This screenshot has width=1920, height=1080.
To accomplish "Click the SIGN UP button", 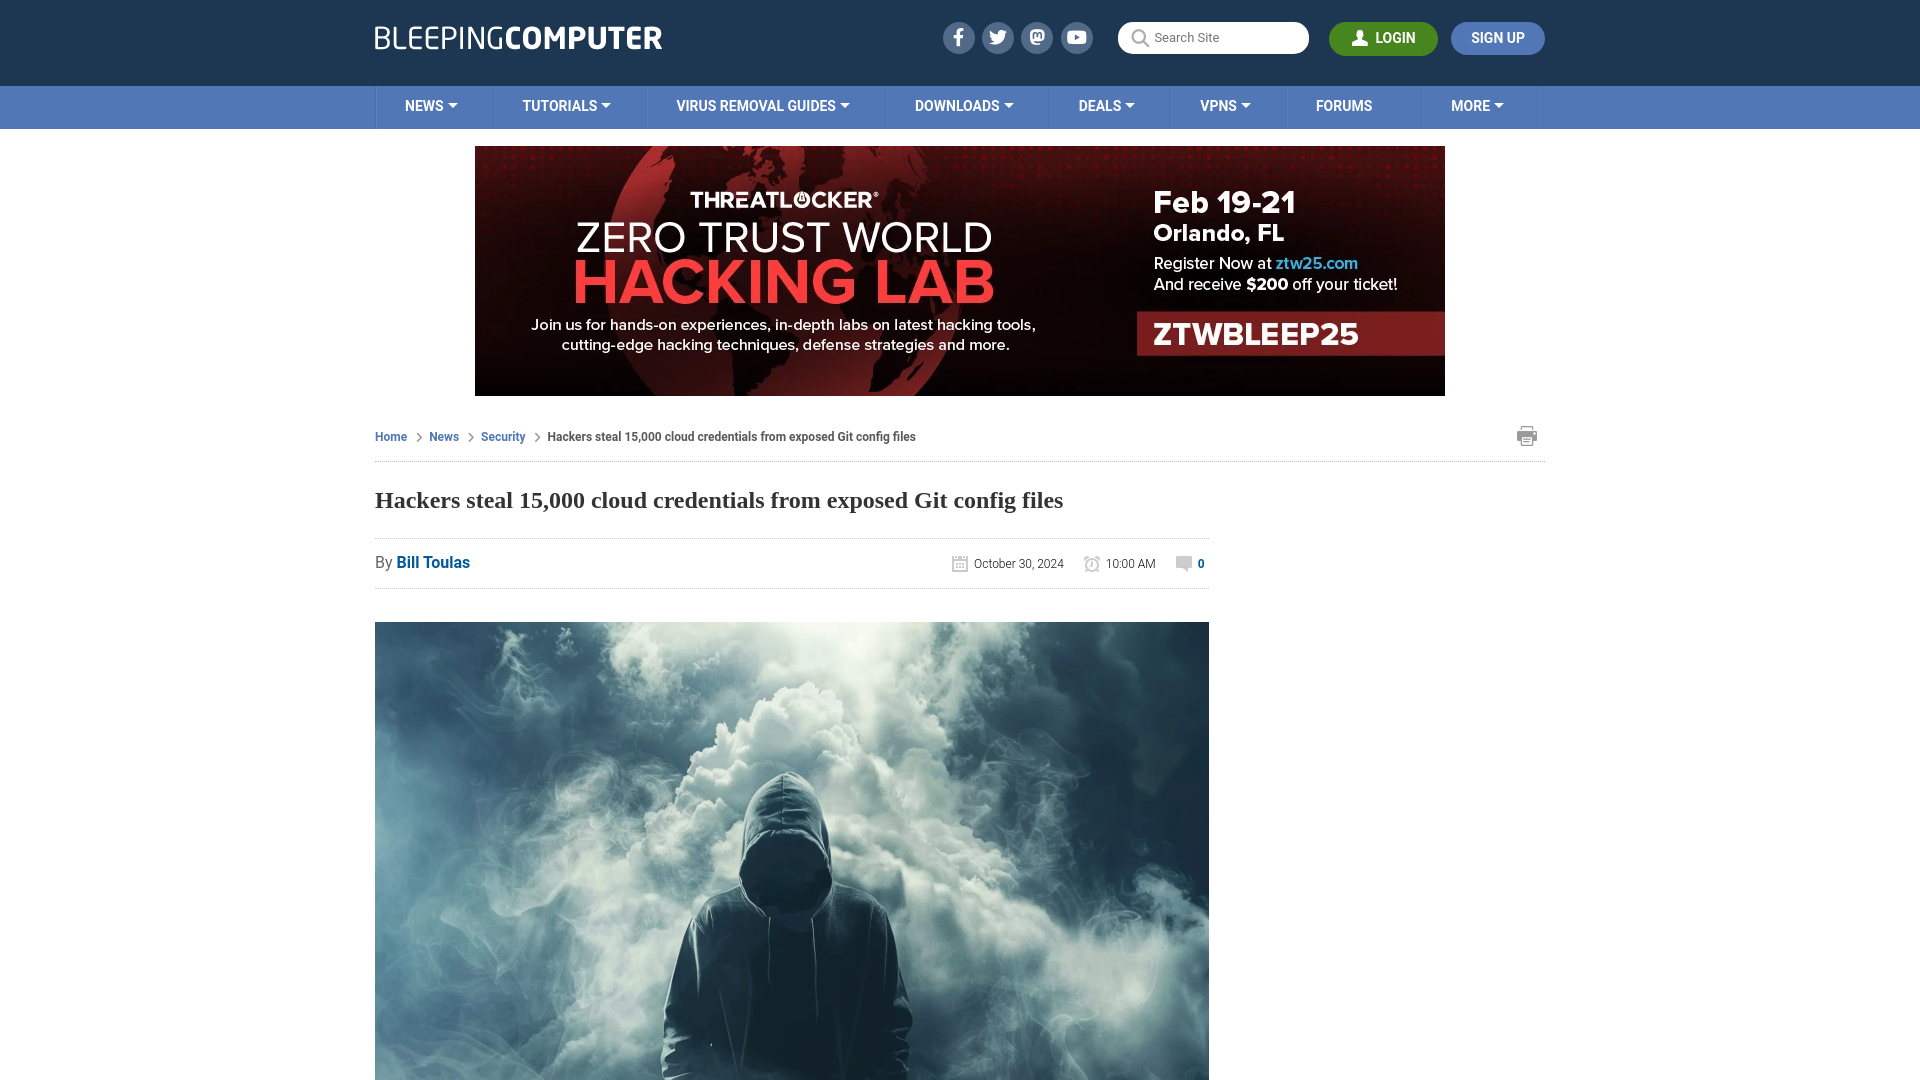I will pyautogui.click(x=1498, y=38).
